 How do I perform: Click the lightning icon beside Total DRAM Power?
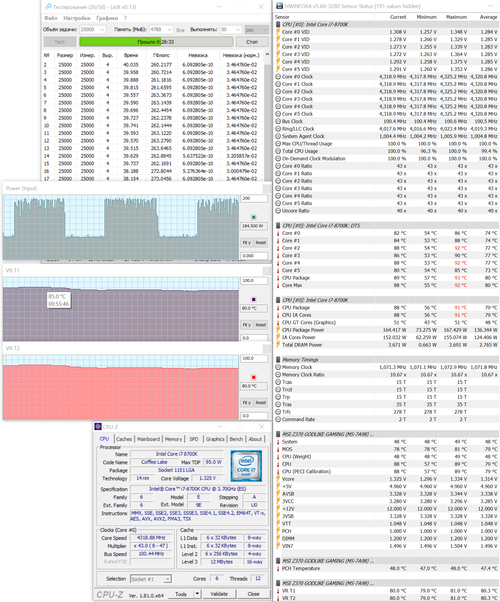click(278, 345)
